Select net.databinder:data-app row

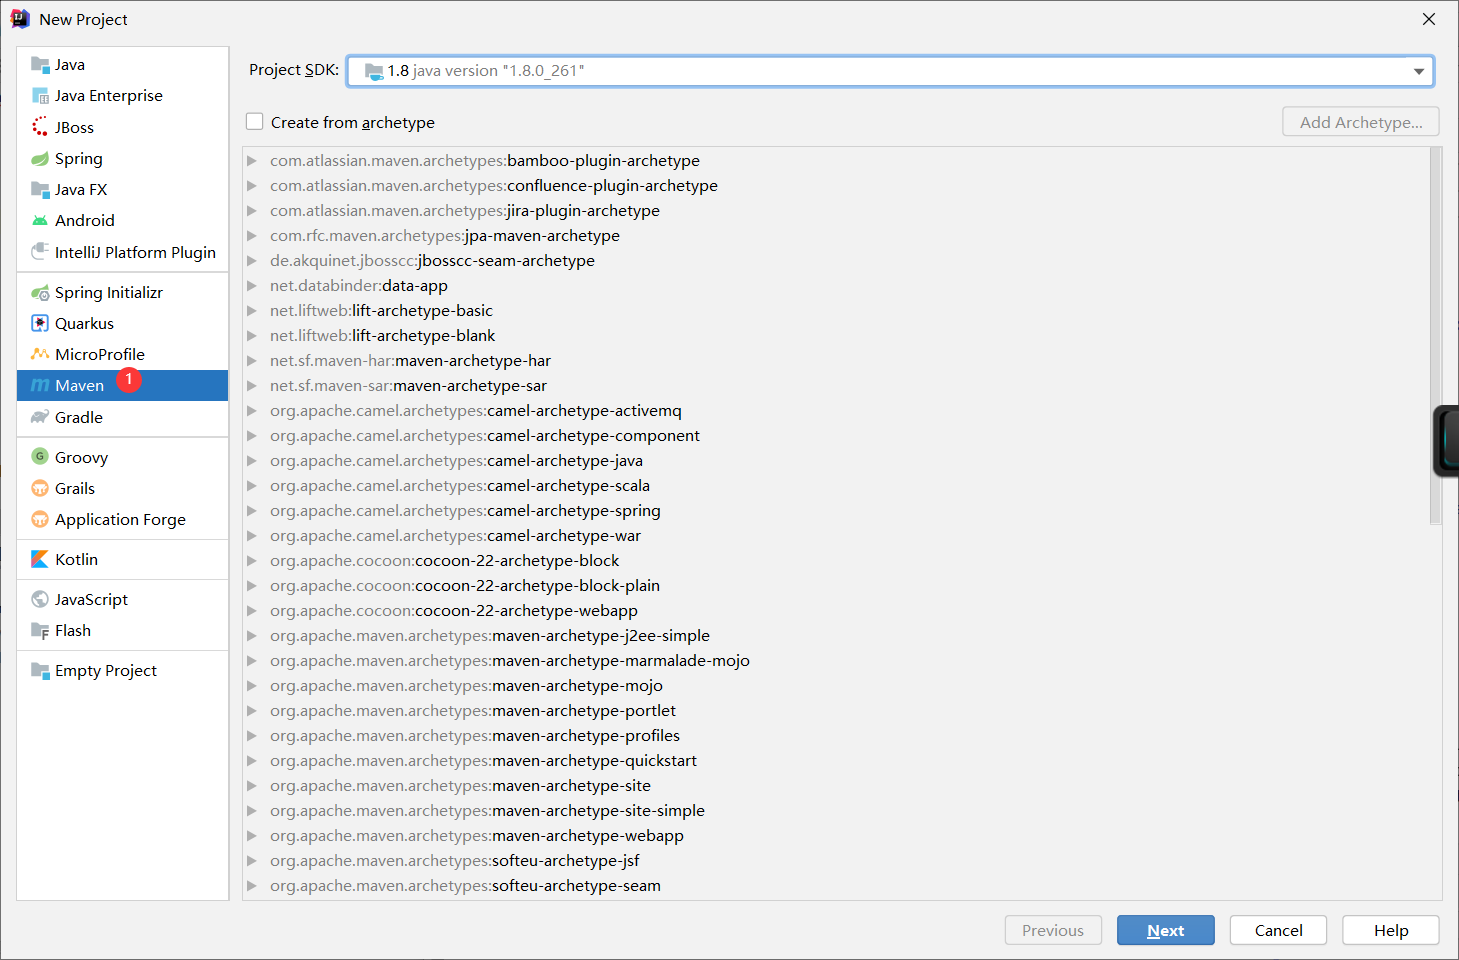point(359,286)
